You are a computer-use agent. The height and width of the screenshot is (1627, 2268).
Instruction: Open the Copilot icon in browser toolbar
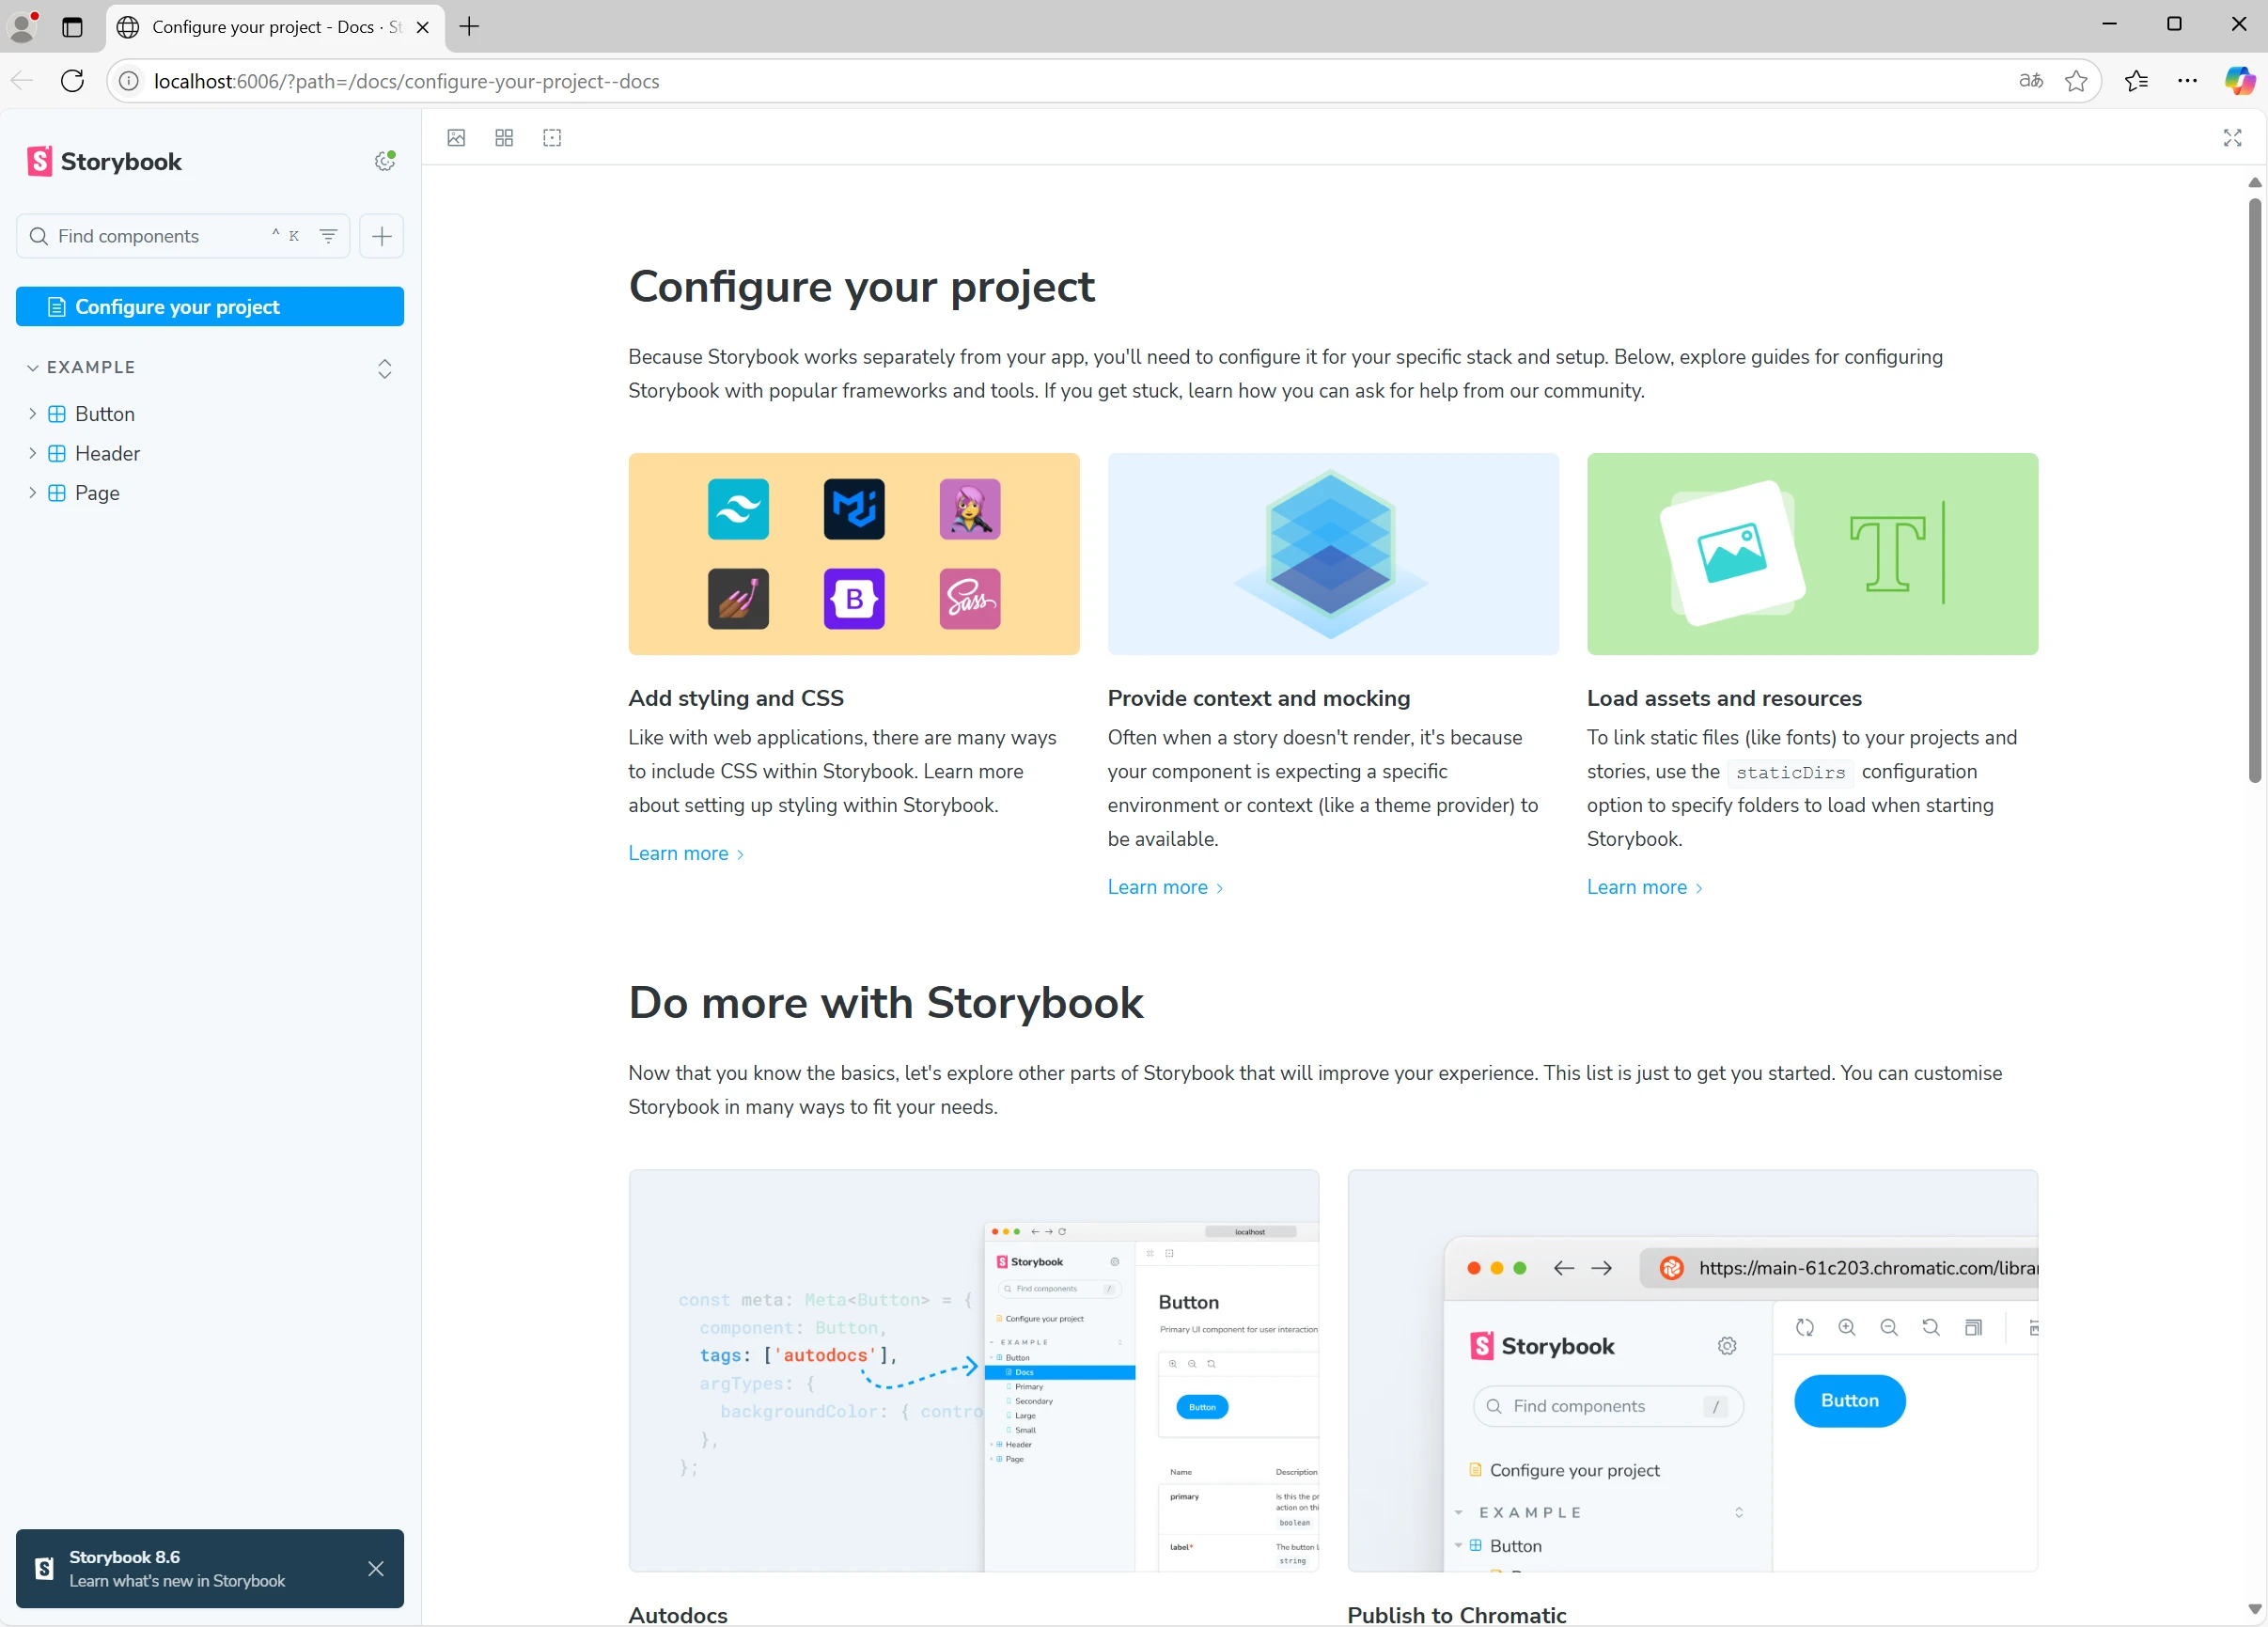coord(2239,81)
